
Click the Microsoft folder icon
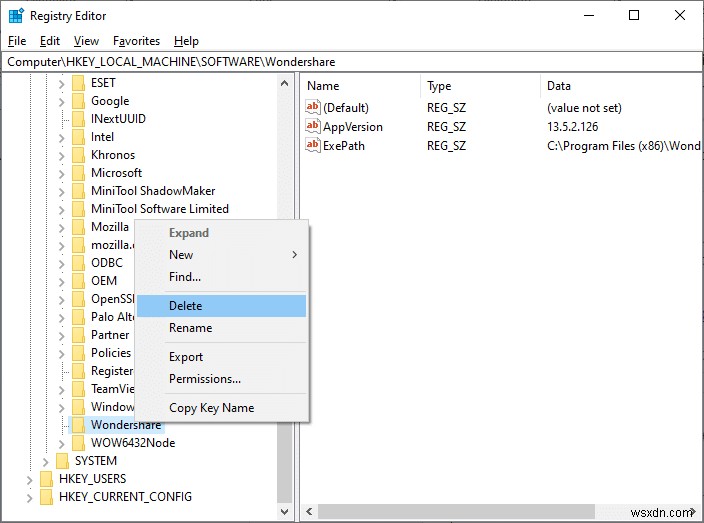point(78,173)
